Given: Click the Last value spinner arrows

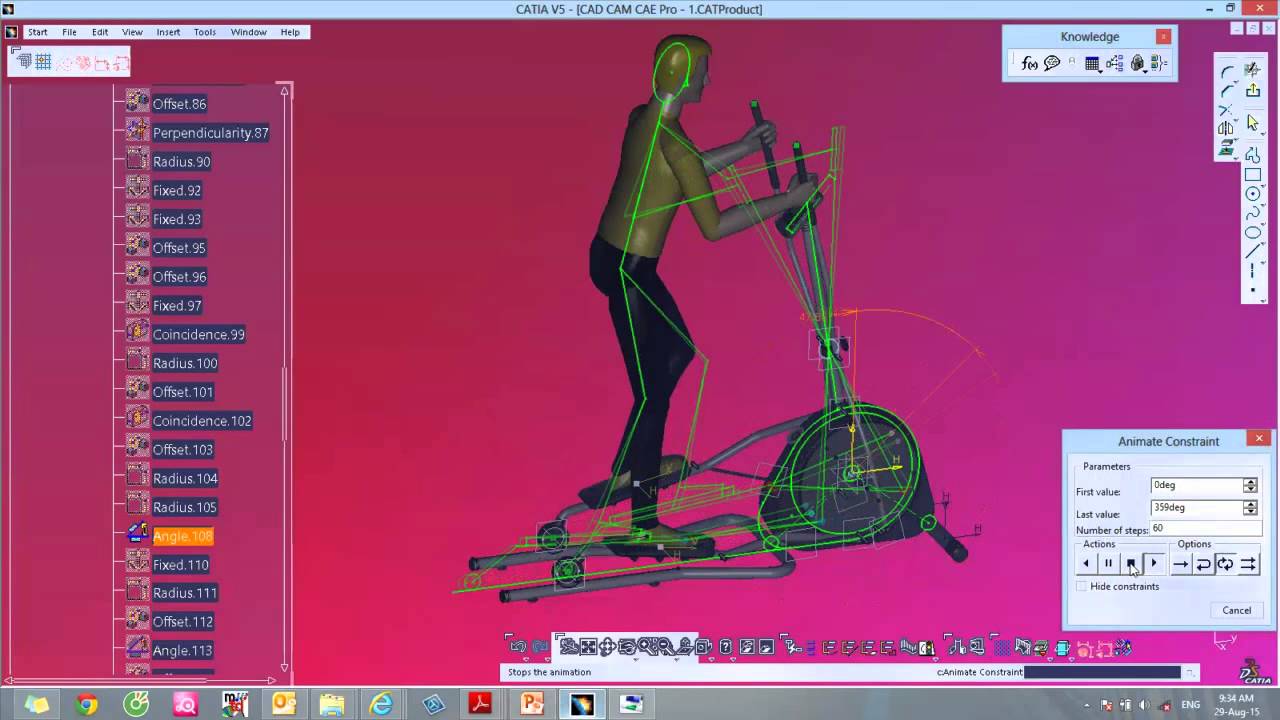Looking at the screenshot, I should pos(1250,508).
